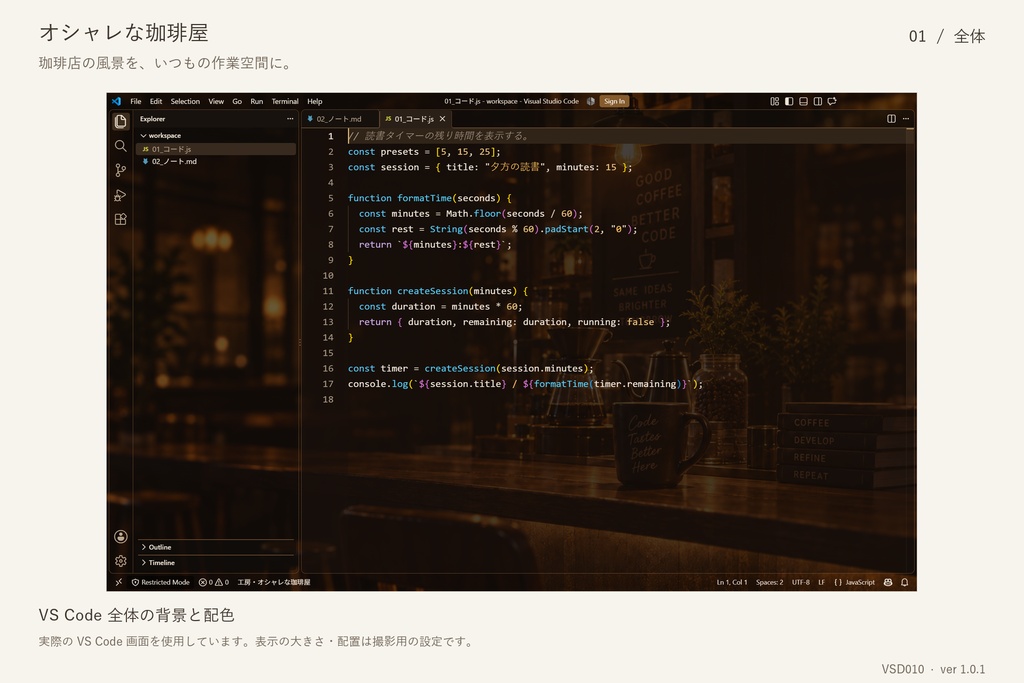Open the Search view icon
This screenshot has height=683, width=1024.
(x=121, y=146)
